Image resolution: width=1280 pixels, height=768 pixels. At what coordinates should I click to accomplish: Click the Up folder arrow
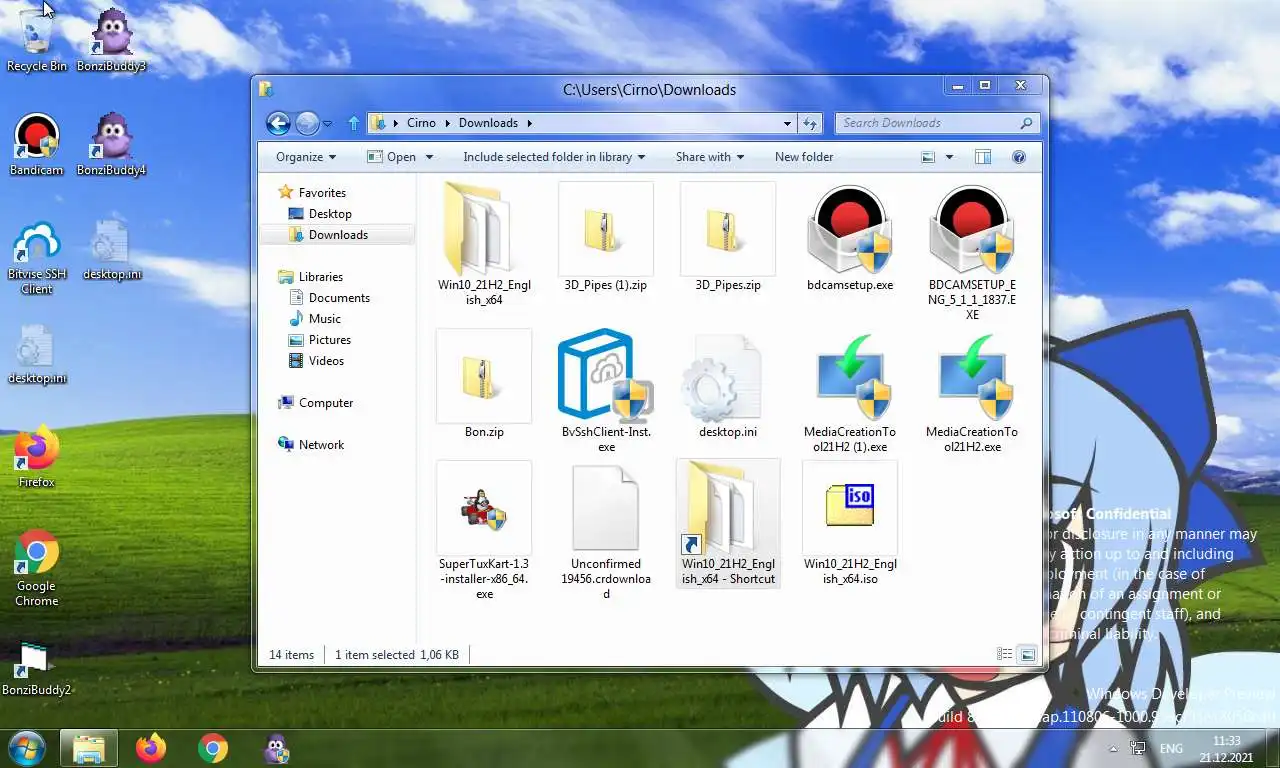353,123
